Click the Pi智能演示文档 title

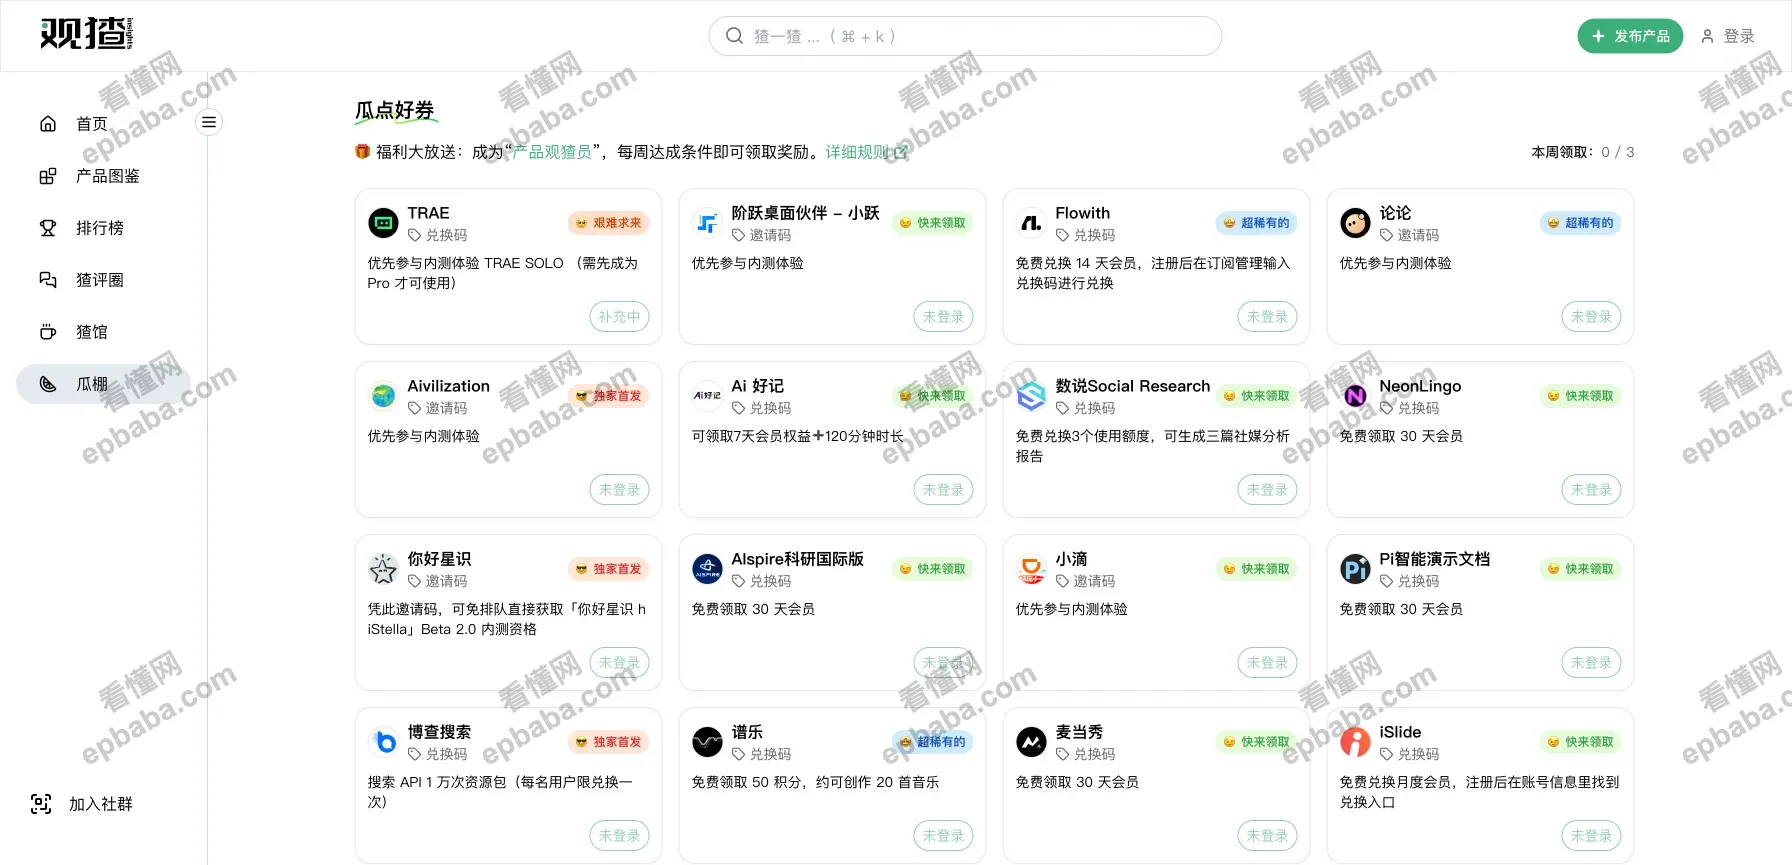click(x=1434, y=559)
